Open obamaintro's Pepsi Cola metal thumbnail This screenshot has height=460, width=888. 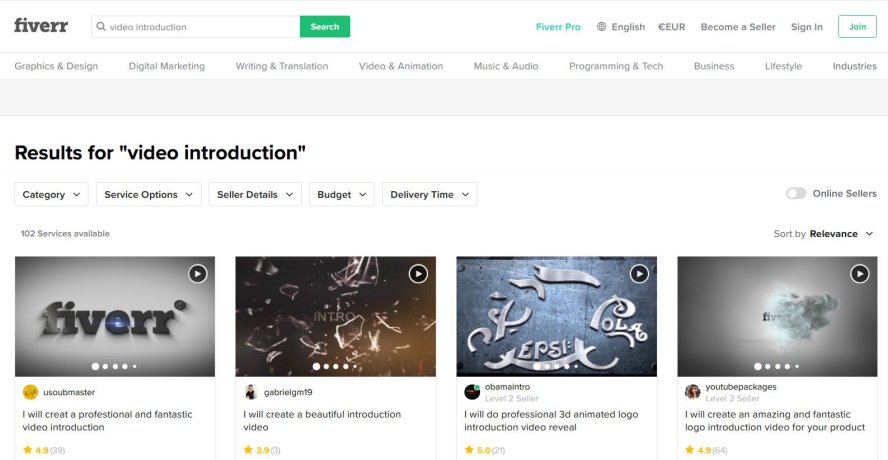557,317
